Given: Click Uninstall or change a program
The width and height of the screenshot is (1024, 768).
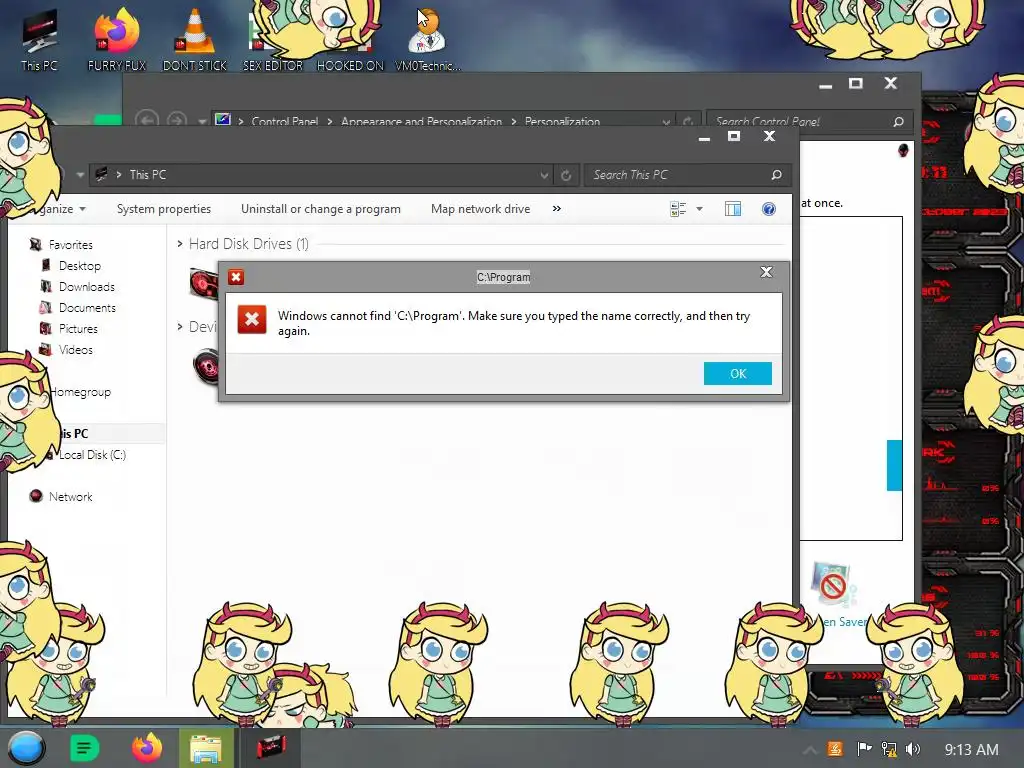Looking at the screenshot, I should pyautogui.click(x=321, y=209).
